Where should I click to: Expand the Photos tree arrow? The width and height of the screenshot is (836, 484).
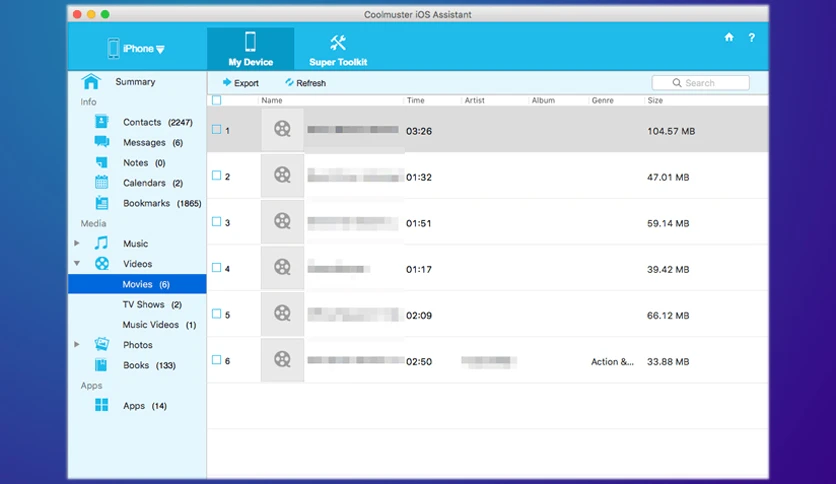[77, 344]
